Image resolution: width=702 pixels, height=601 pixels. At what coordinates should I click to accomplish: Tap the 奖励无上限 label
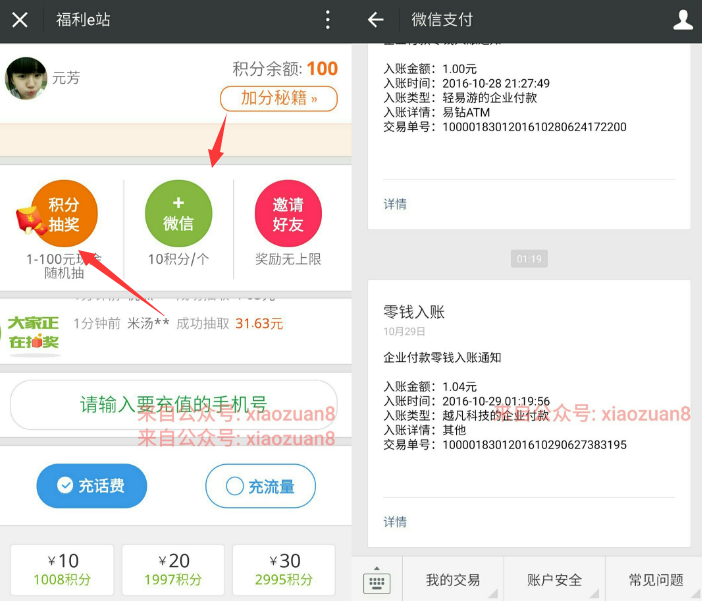[x=288, y=259]
